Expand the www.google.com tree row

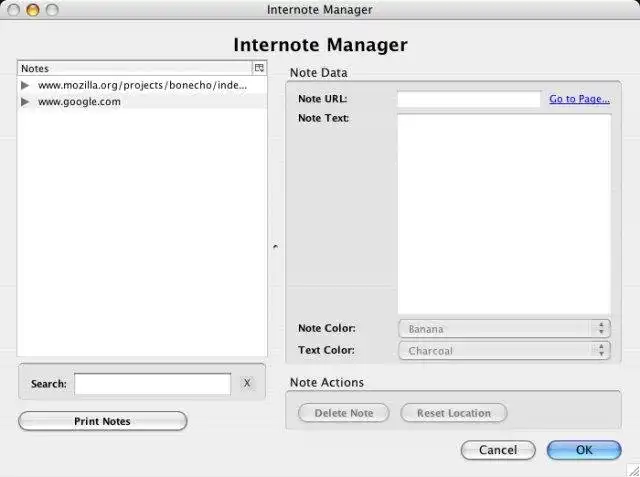(x=25, y=102)
